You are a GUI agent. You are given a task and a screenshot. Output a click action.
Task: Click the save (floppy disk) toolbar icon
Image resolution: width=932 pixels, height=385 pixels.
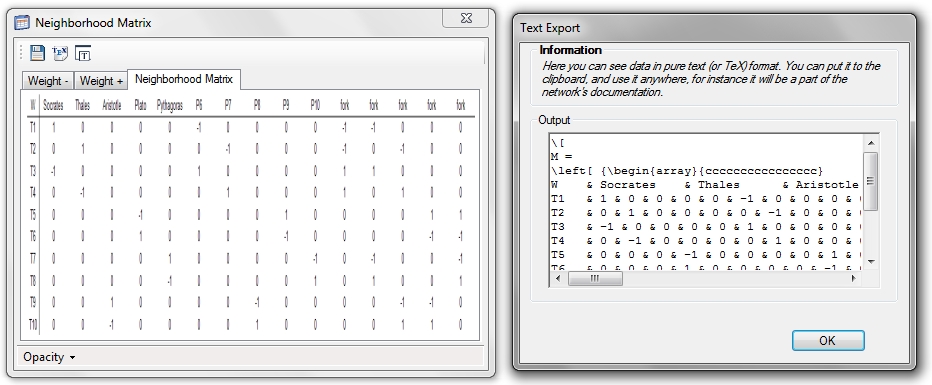click(37, 53)
